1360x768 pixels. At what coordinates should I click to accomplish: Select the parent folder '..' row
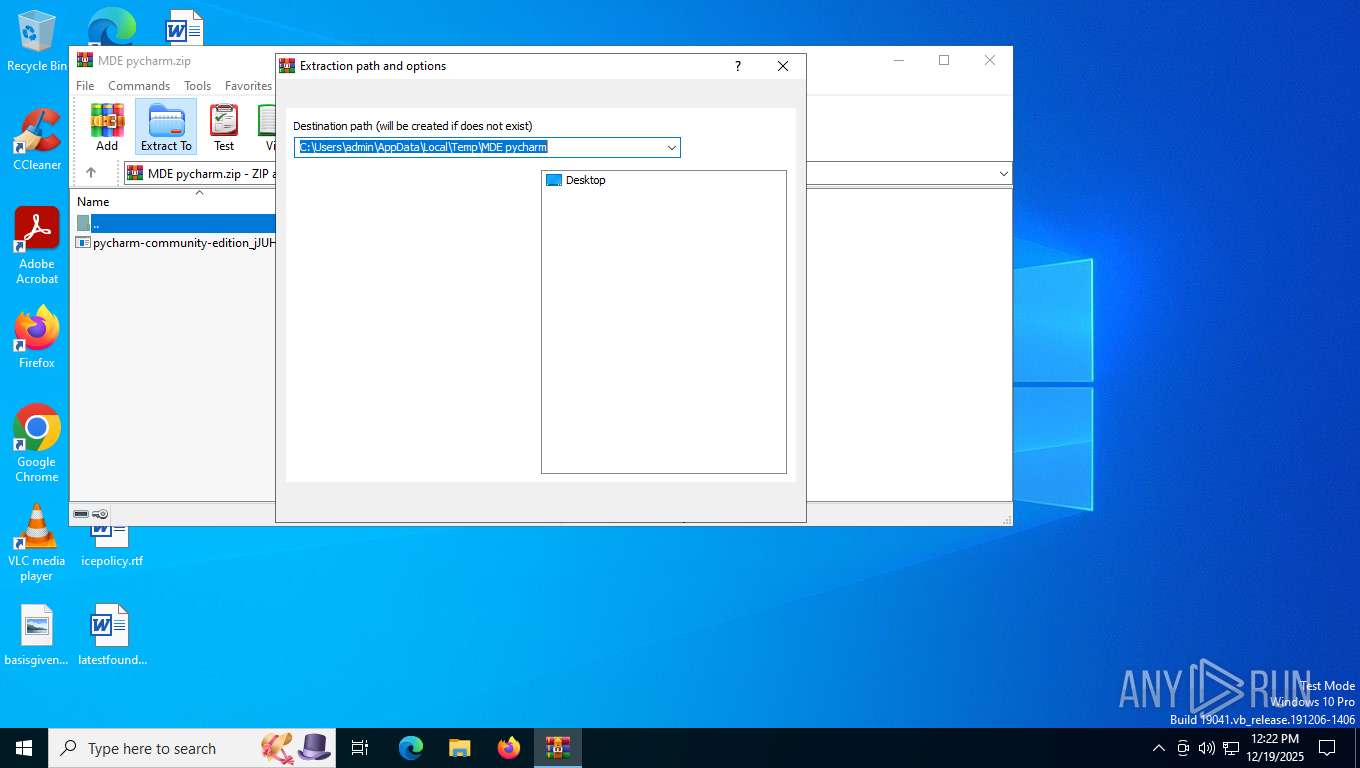pos(175,223)
